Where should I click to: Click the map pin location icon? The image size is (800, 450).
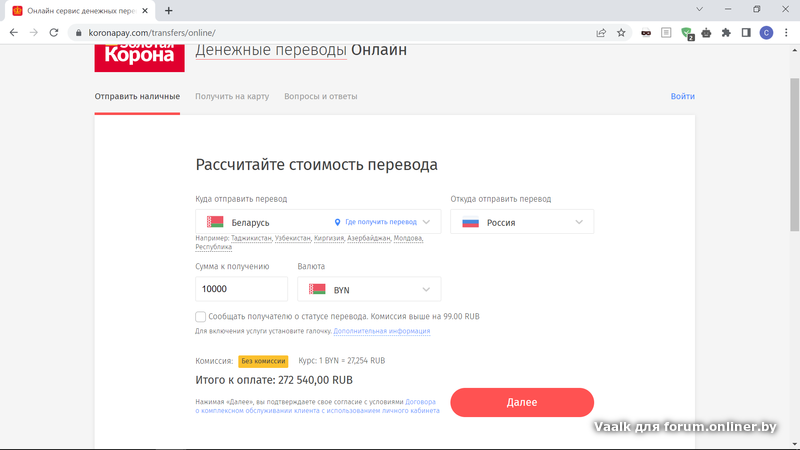point(337,222)
